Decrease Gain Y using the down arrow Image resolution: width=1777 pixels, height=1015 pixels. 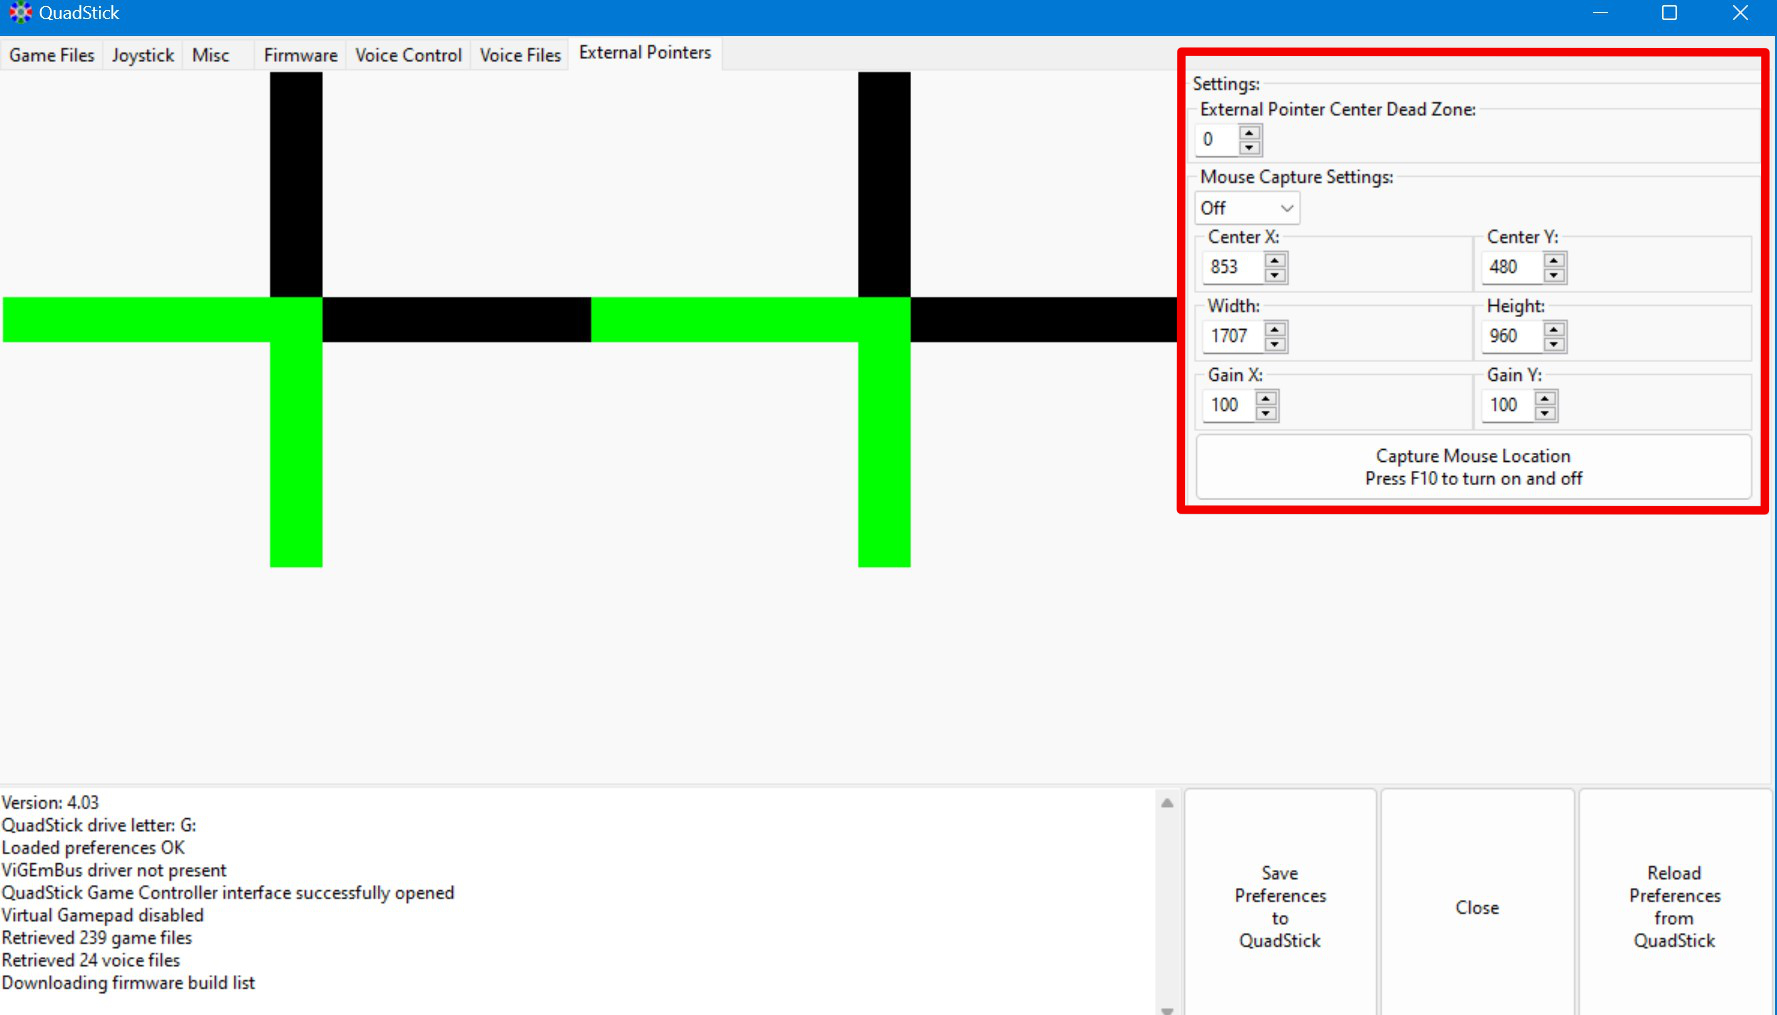pyautogui.click(x=1545, y=413)
